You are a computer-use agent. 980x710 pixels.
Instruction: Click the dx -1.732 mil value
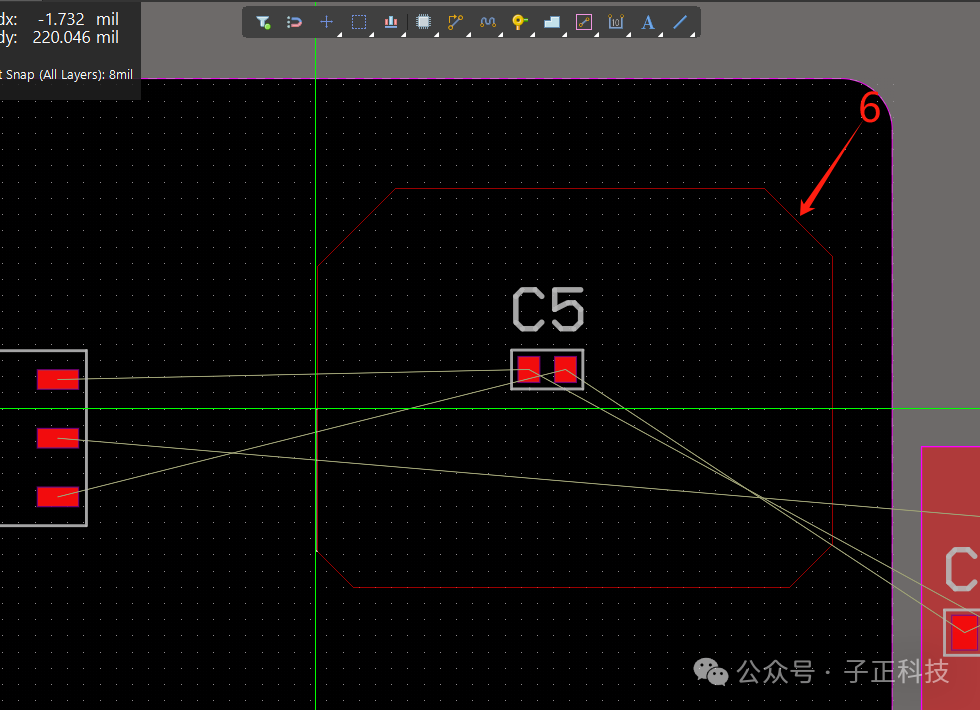(78, 19)
